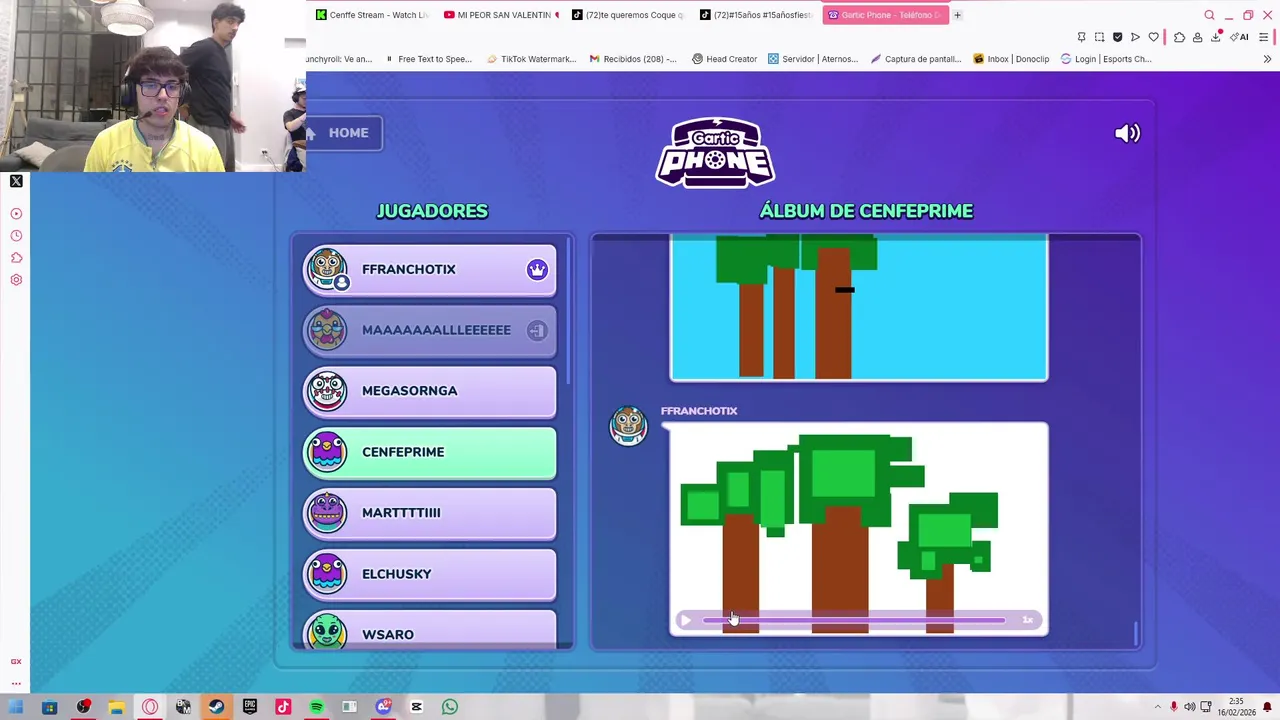Select the Gartic Phone browser tab
The height and width of the screenshot is (720, 1280).
pos(885,15)
